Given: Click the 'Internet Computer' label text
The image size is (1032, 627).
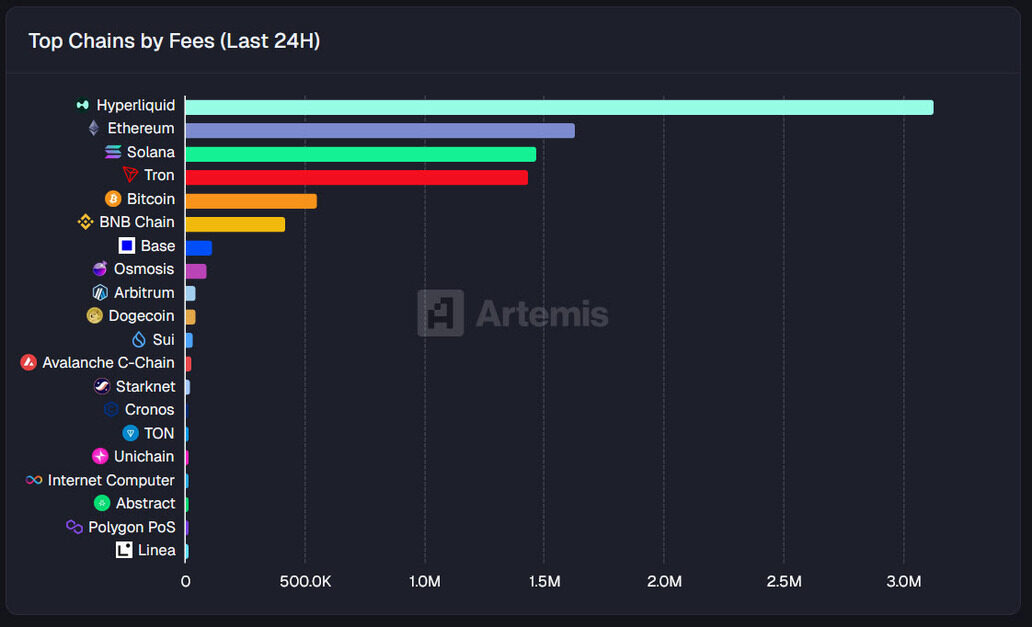Looking at the screenshot, I should pyautogui.click(x=111, y=480).
